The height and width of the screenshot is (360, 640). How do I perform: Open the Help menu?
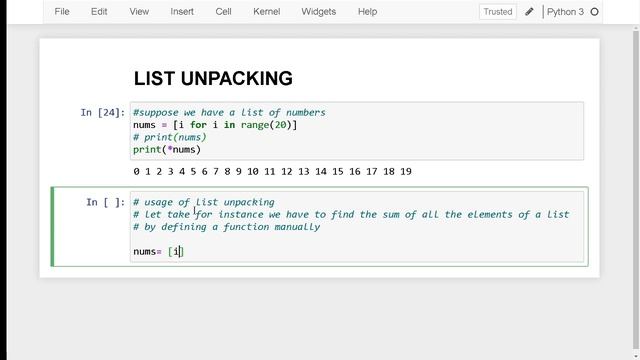pos(367,11)
